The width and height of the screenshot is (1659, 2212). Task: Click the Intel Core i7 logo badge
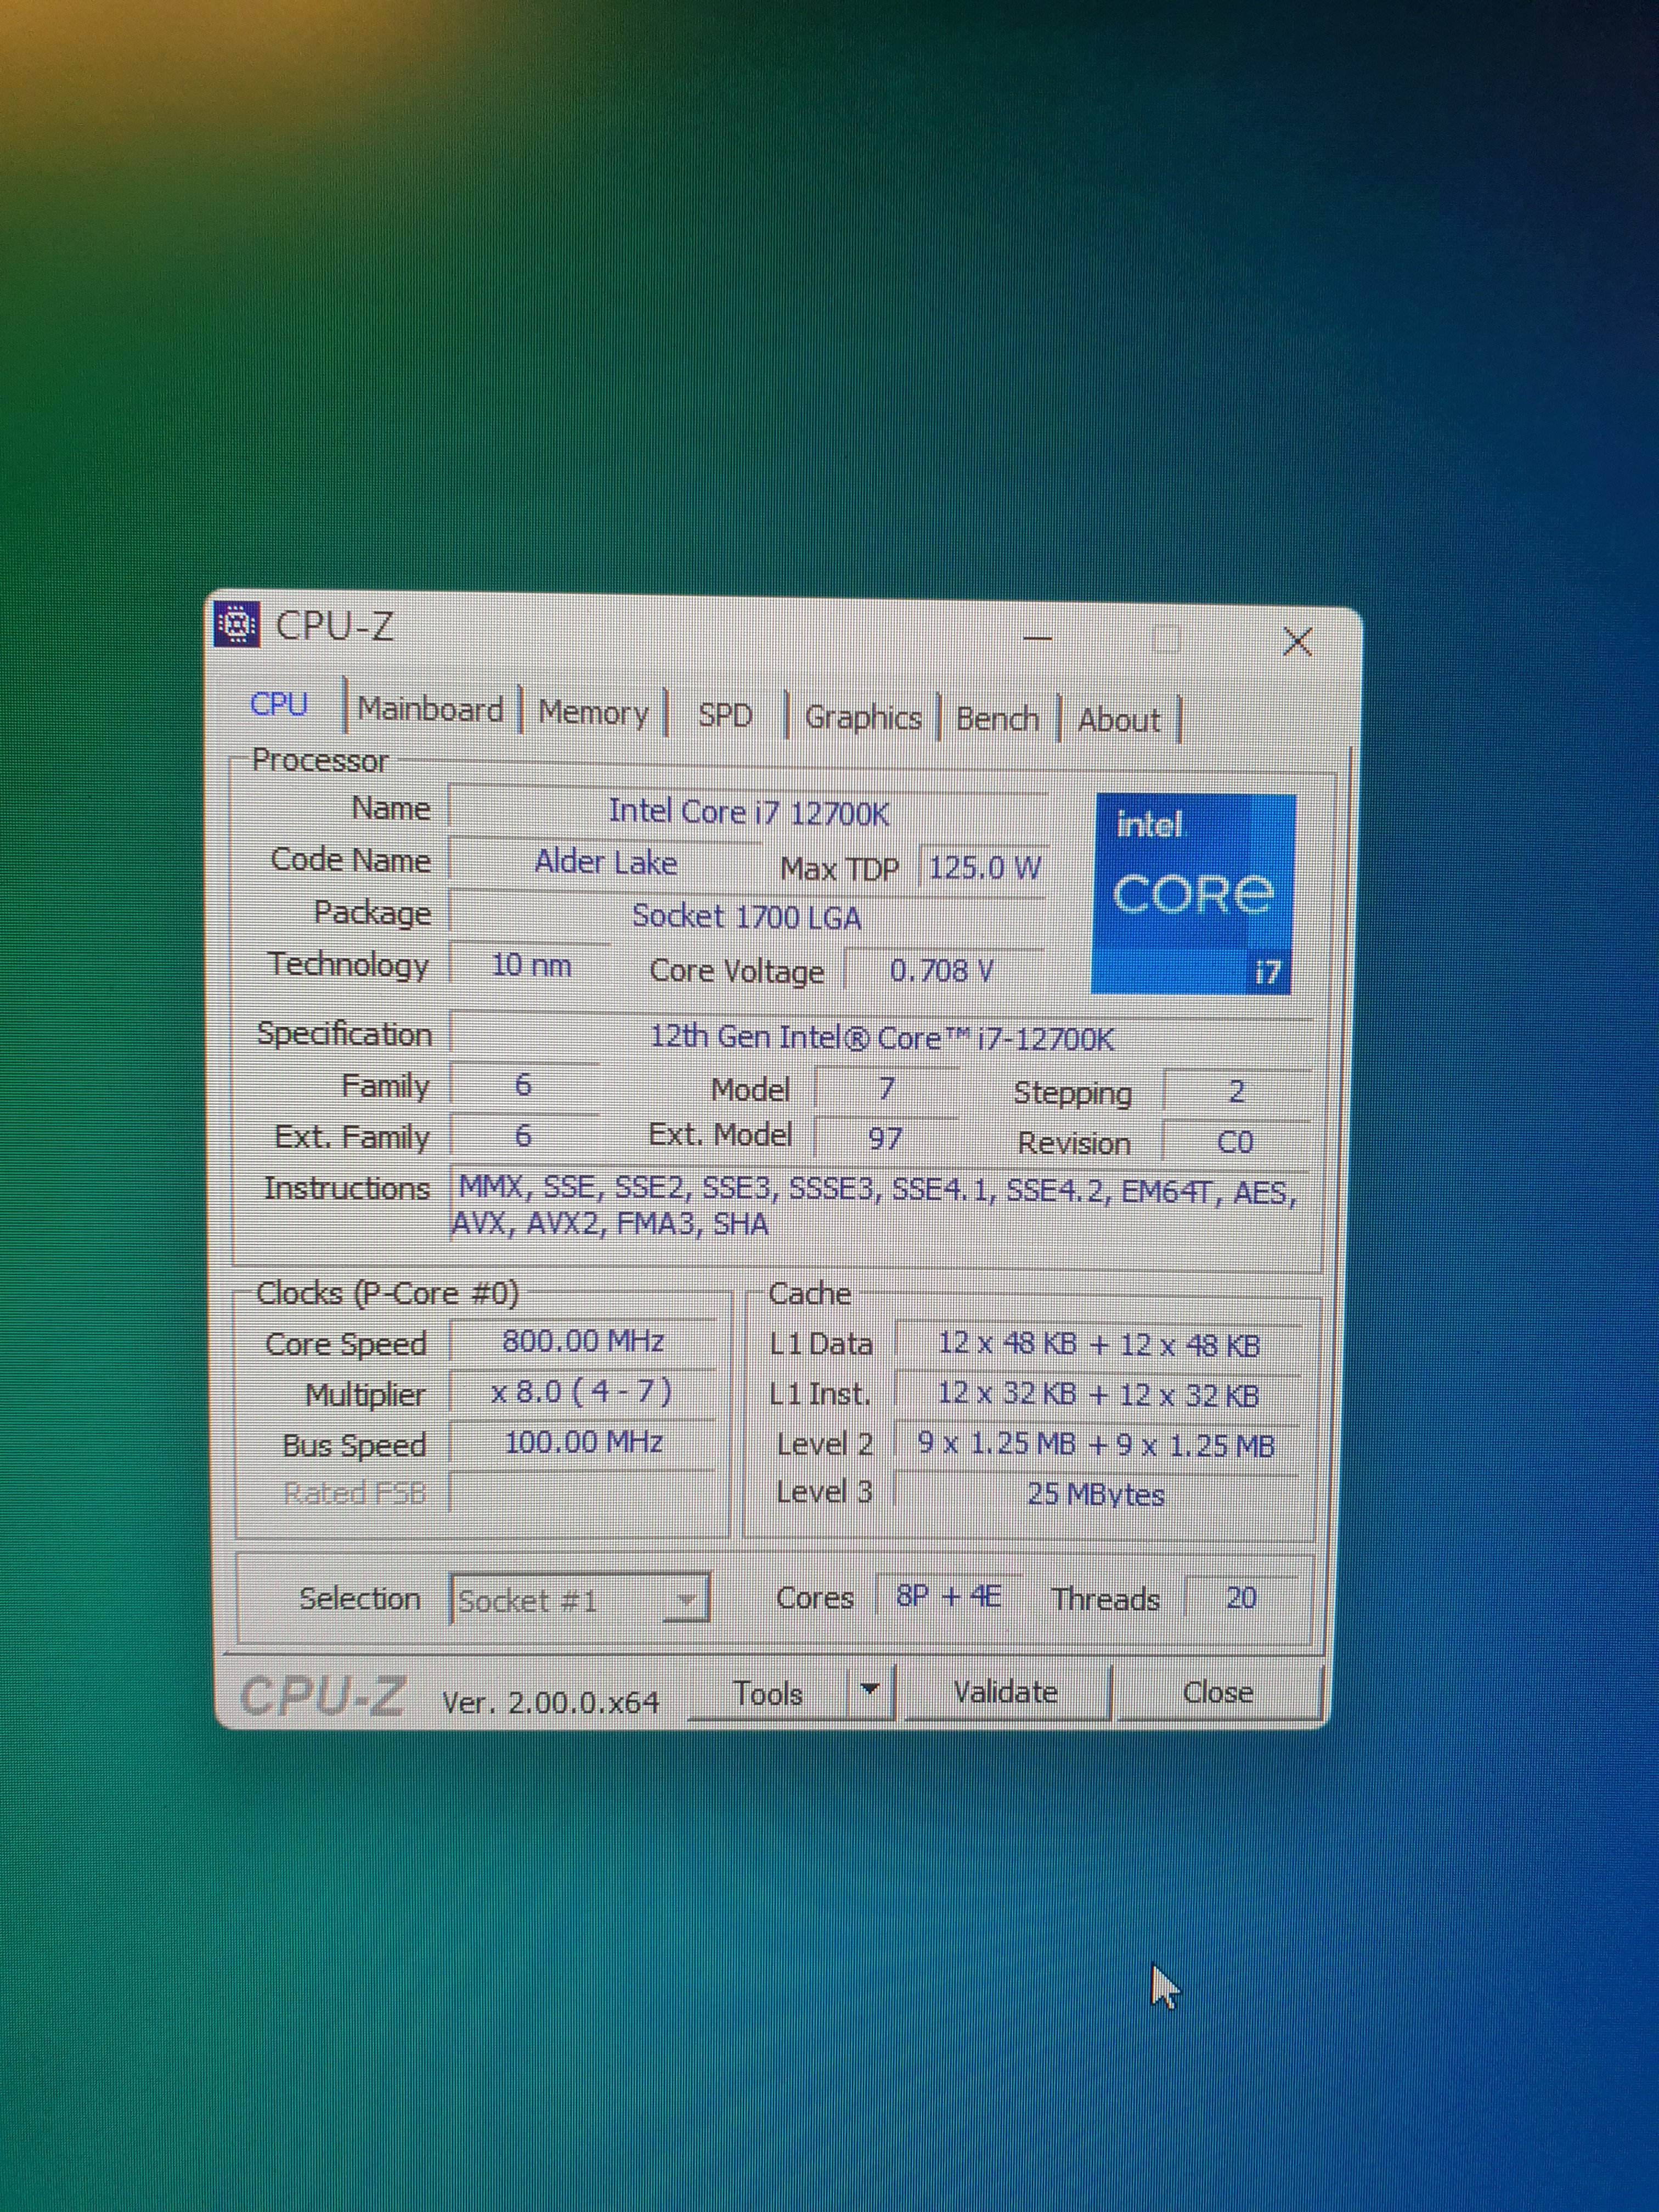click(1193, 893)
